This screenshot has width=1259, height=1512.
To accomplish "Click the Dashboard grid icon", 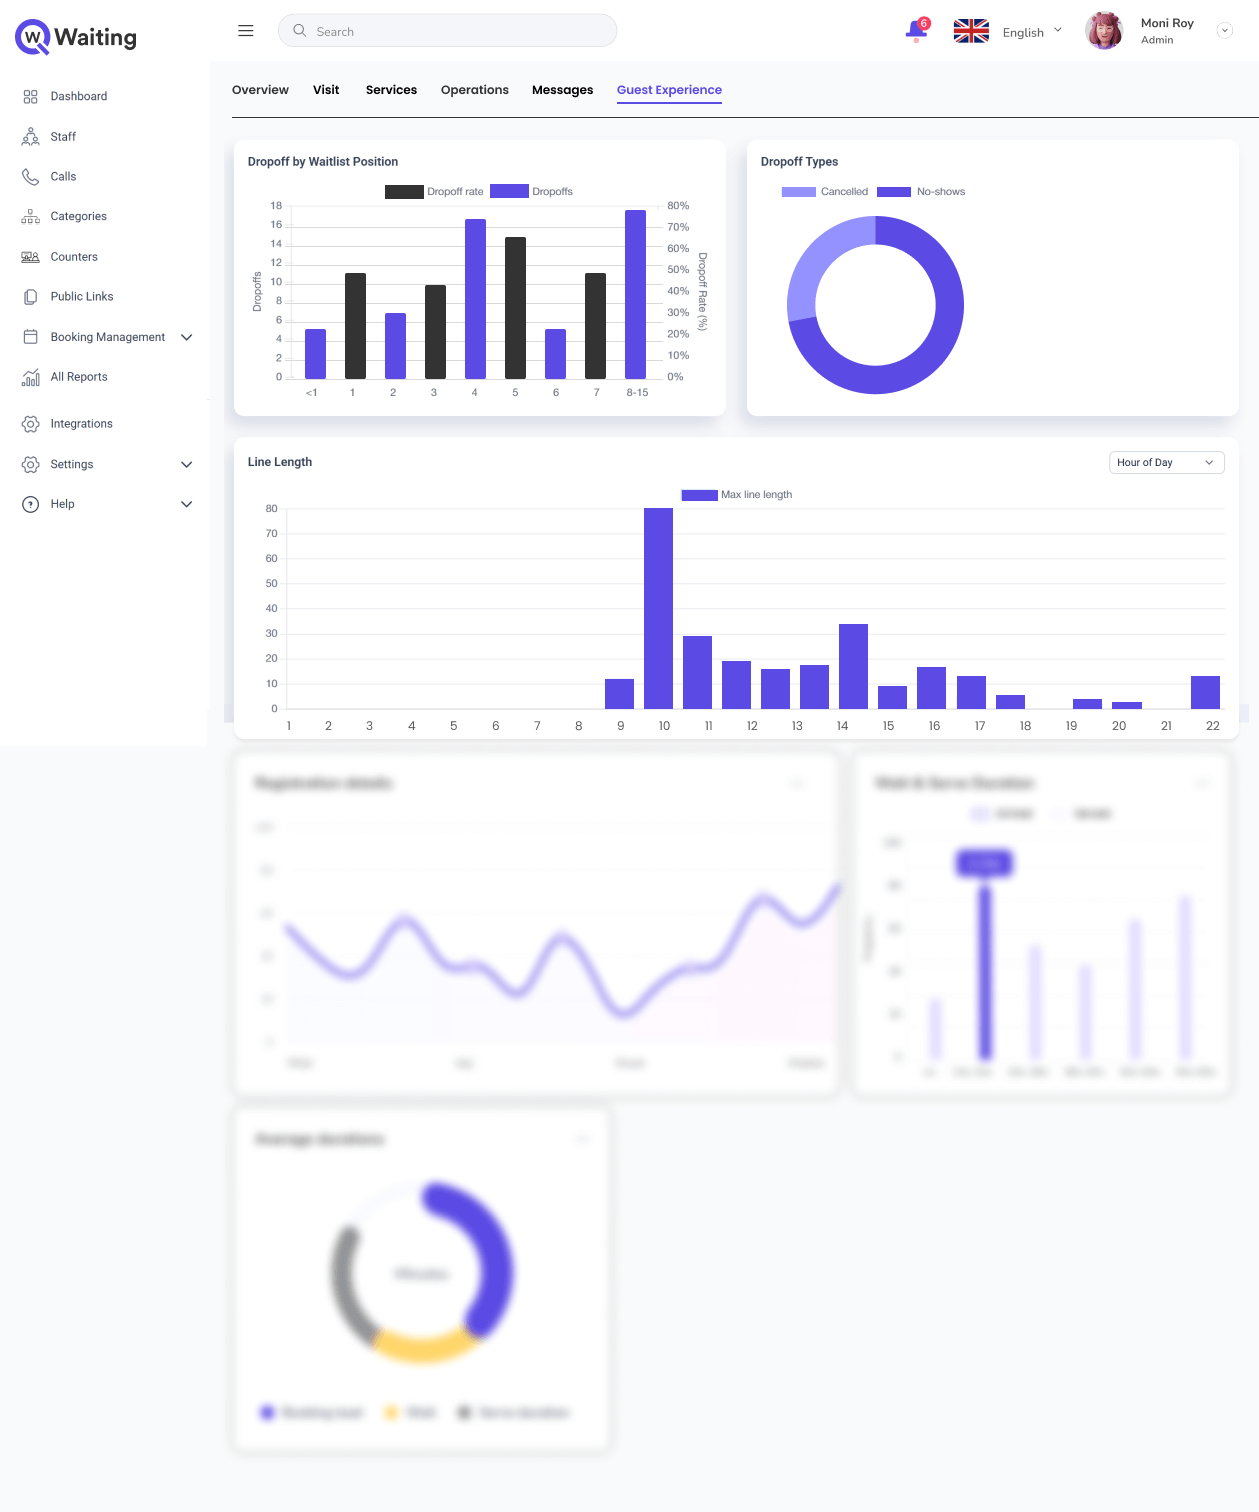I will tap(31, 97).
